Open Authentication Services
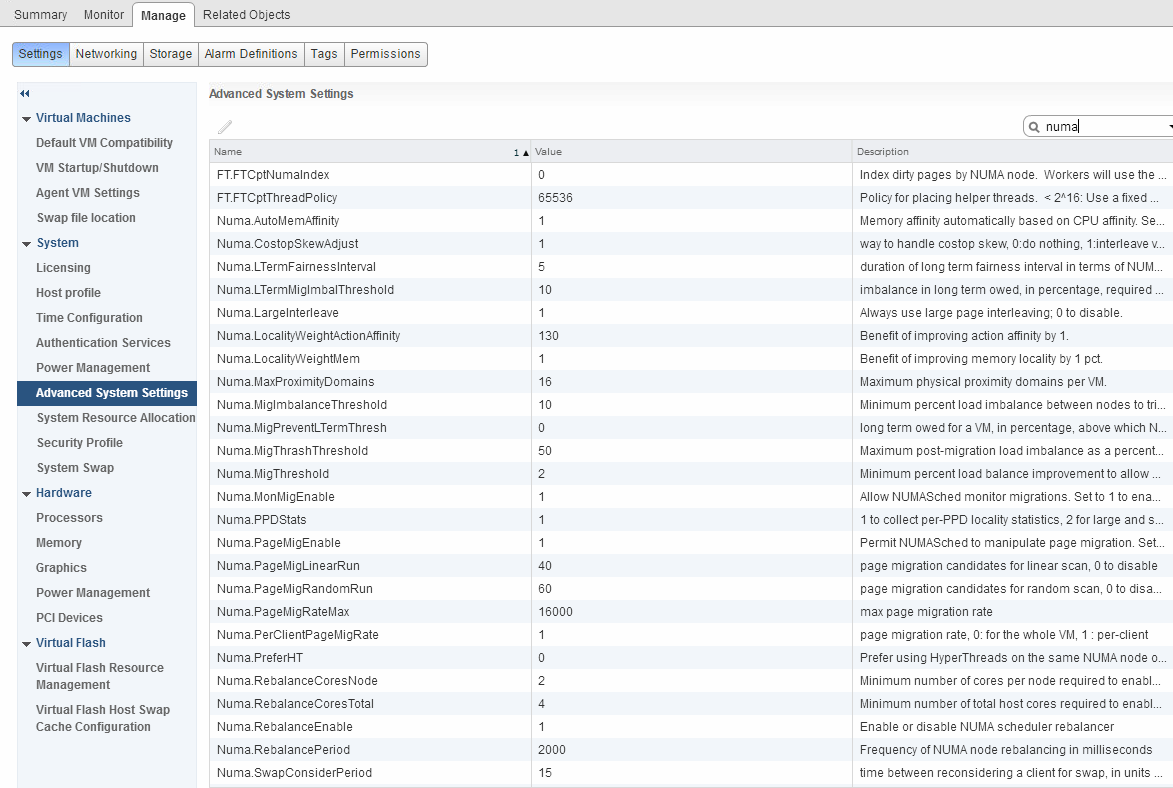Screen dimensions: 1173x788 [103, 343]
